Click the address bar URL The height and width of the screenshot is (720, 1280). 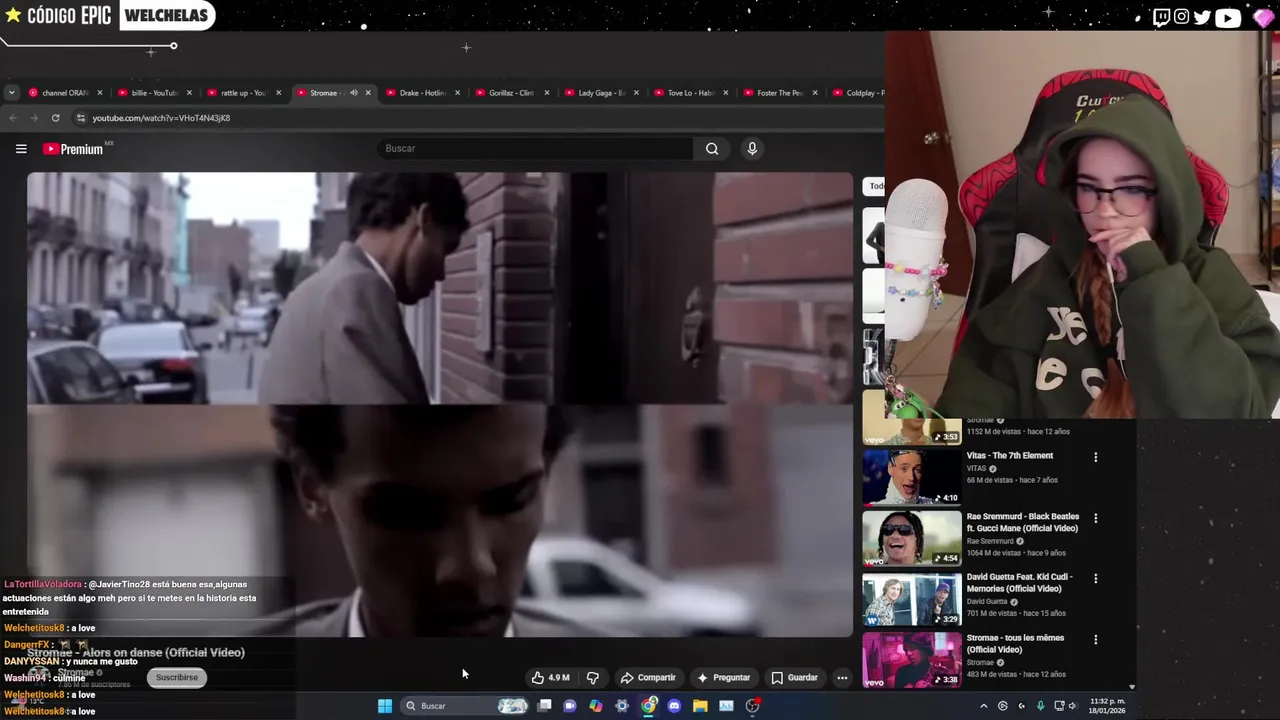[161, 118]
